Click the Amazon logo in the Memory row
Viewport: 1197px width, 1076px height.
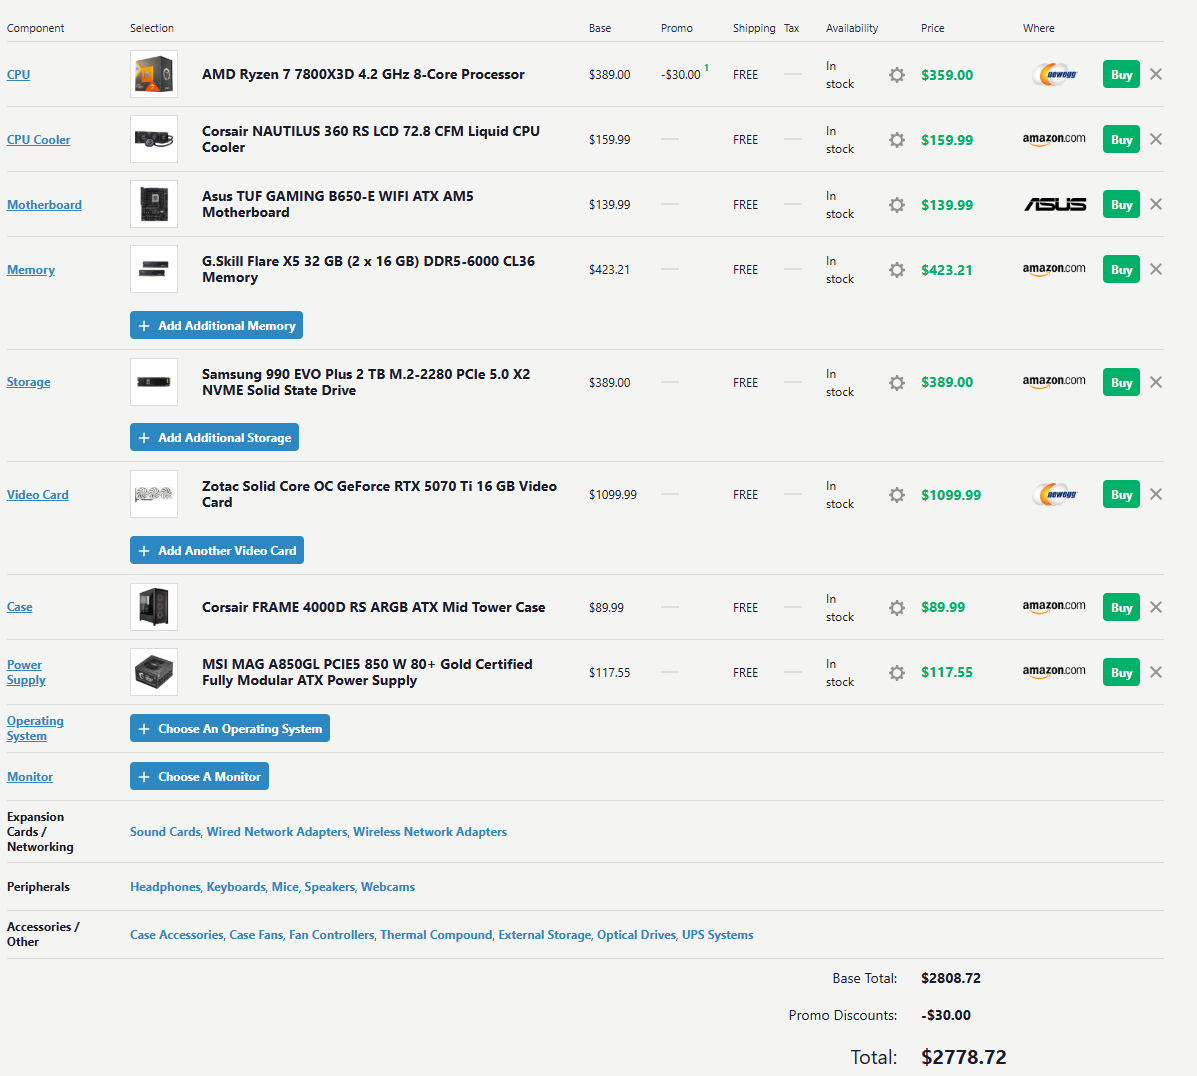point(1053,269)
